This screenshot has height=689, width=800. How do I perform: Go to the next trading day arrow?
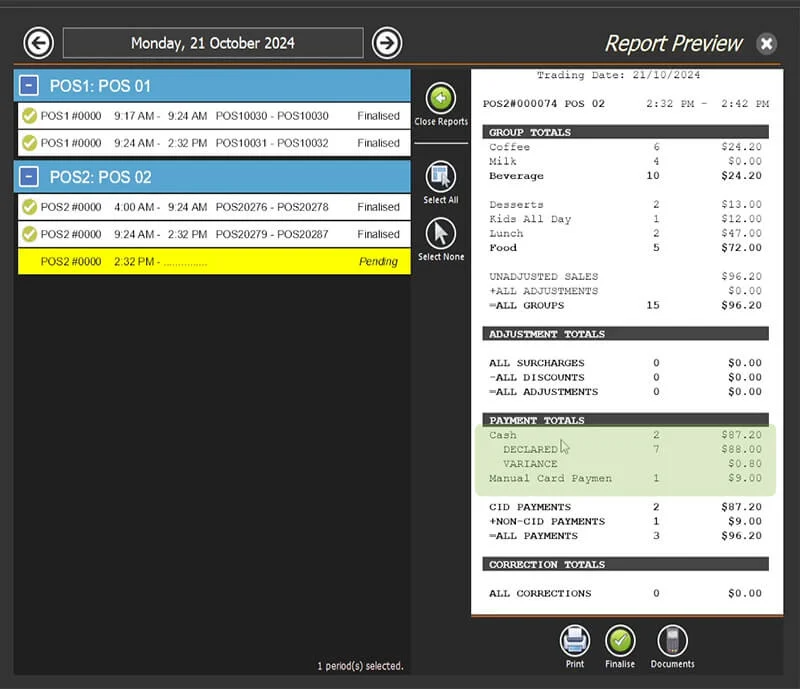387,43
